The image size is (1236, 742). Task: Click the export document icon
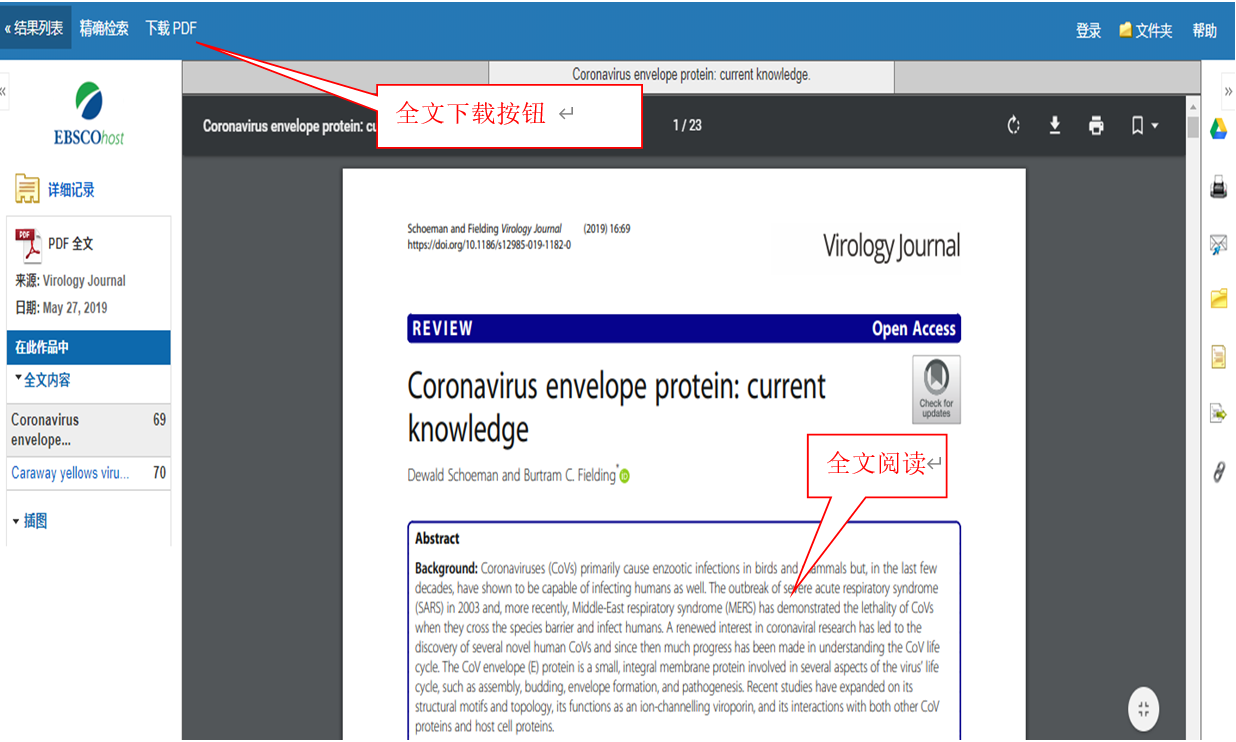tap(1218, 414)
